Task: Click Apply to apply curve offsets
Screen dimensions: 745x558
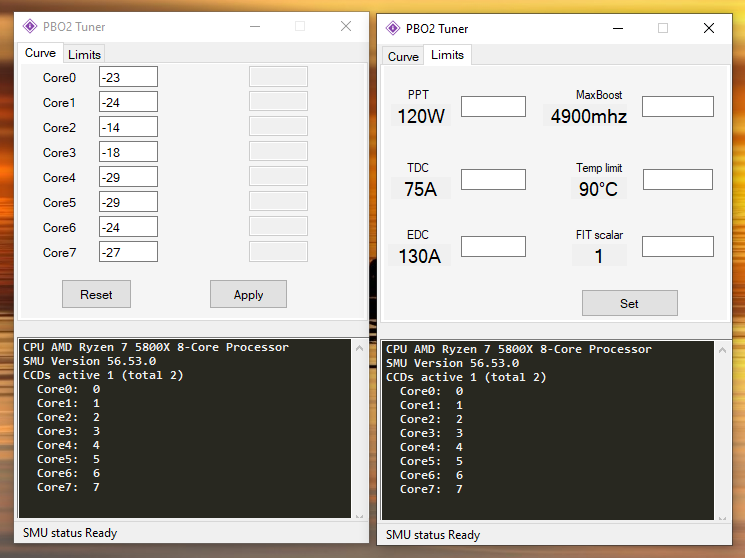Action: point(248,294)
